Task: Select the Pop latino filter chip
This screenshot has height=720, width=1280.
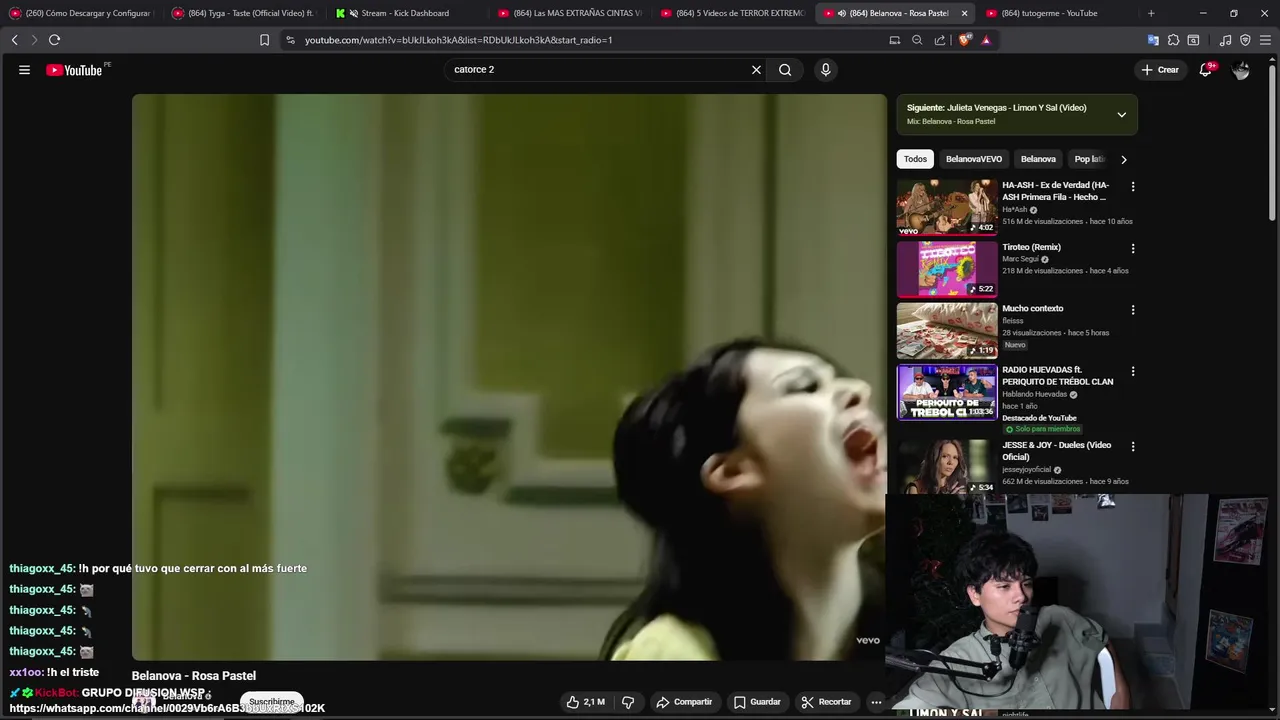Action: click(1088, 159)
